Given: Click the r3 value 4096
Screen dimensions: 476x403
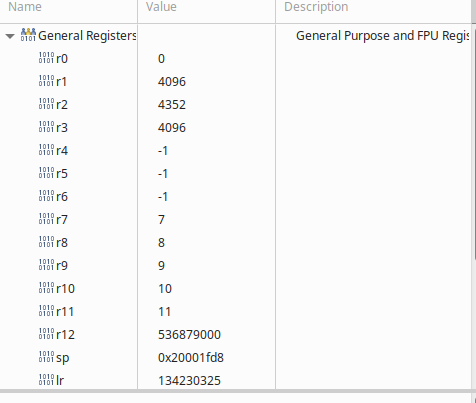Looking at the screenshot, I should pos(172,128).
